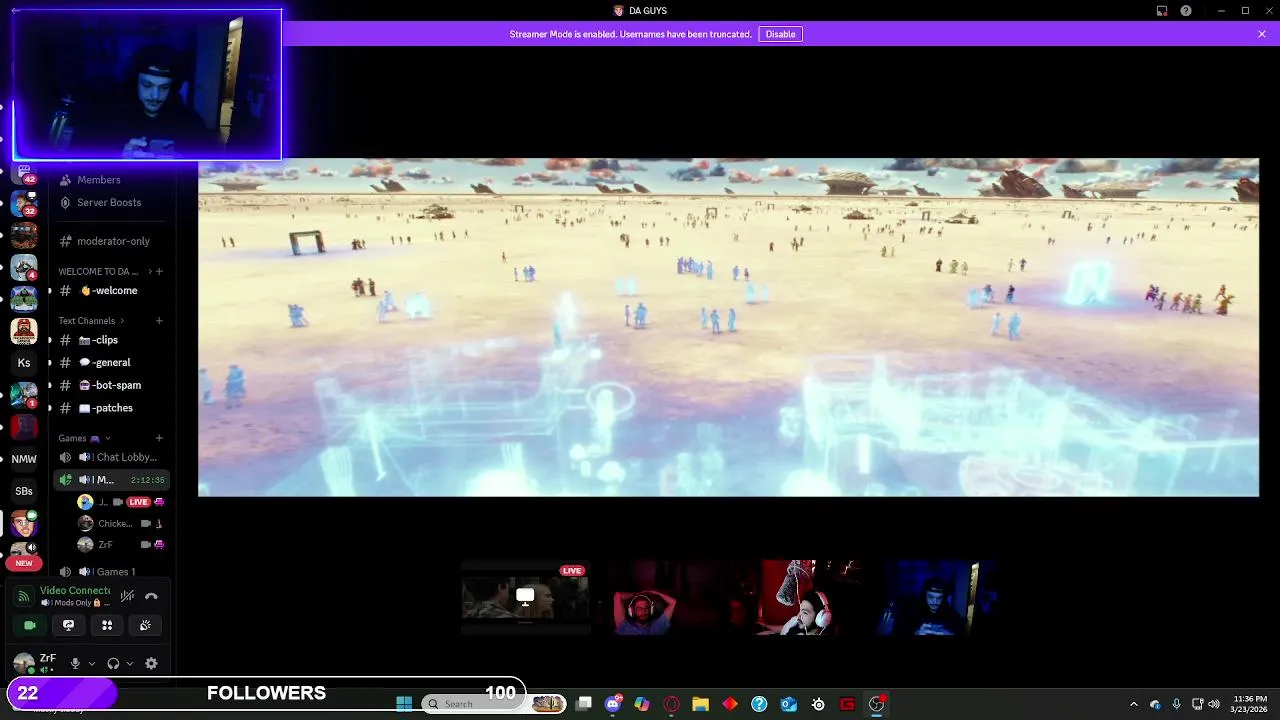Open the general text channel
Image resolution: width=1280 pixels, height=720 pixels.
pos(110,363)
